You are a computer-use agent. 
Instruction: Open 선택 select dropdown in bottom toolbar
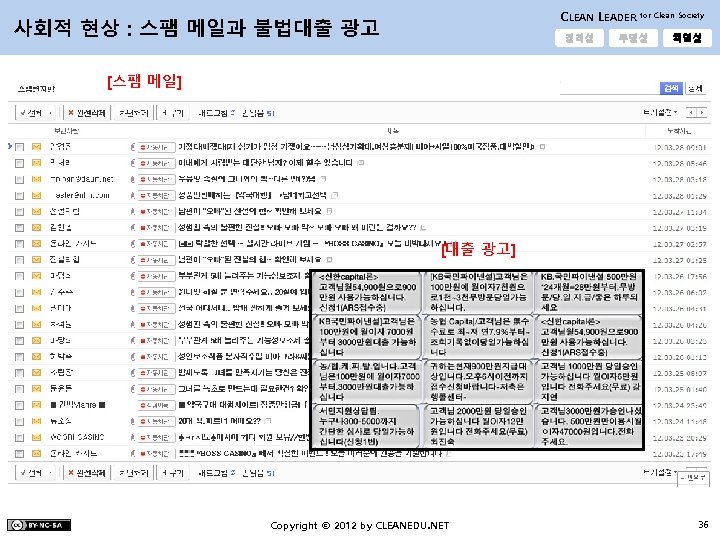36,473
